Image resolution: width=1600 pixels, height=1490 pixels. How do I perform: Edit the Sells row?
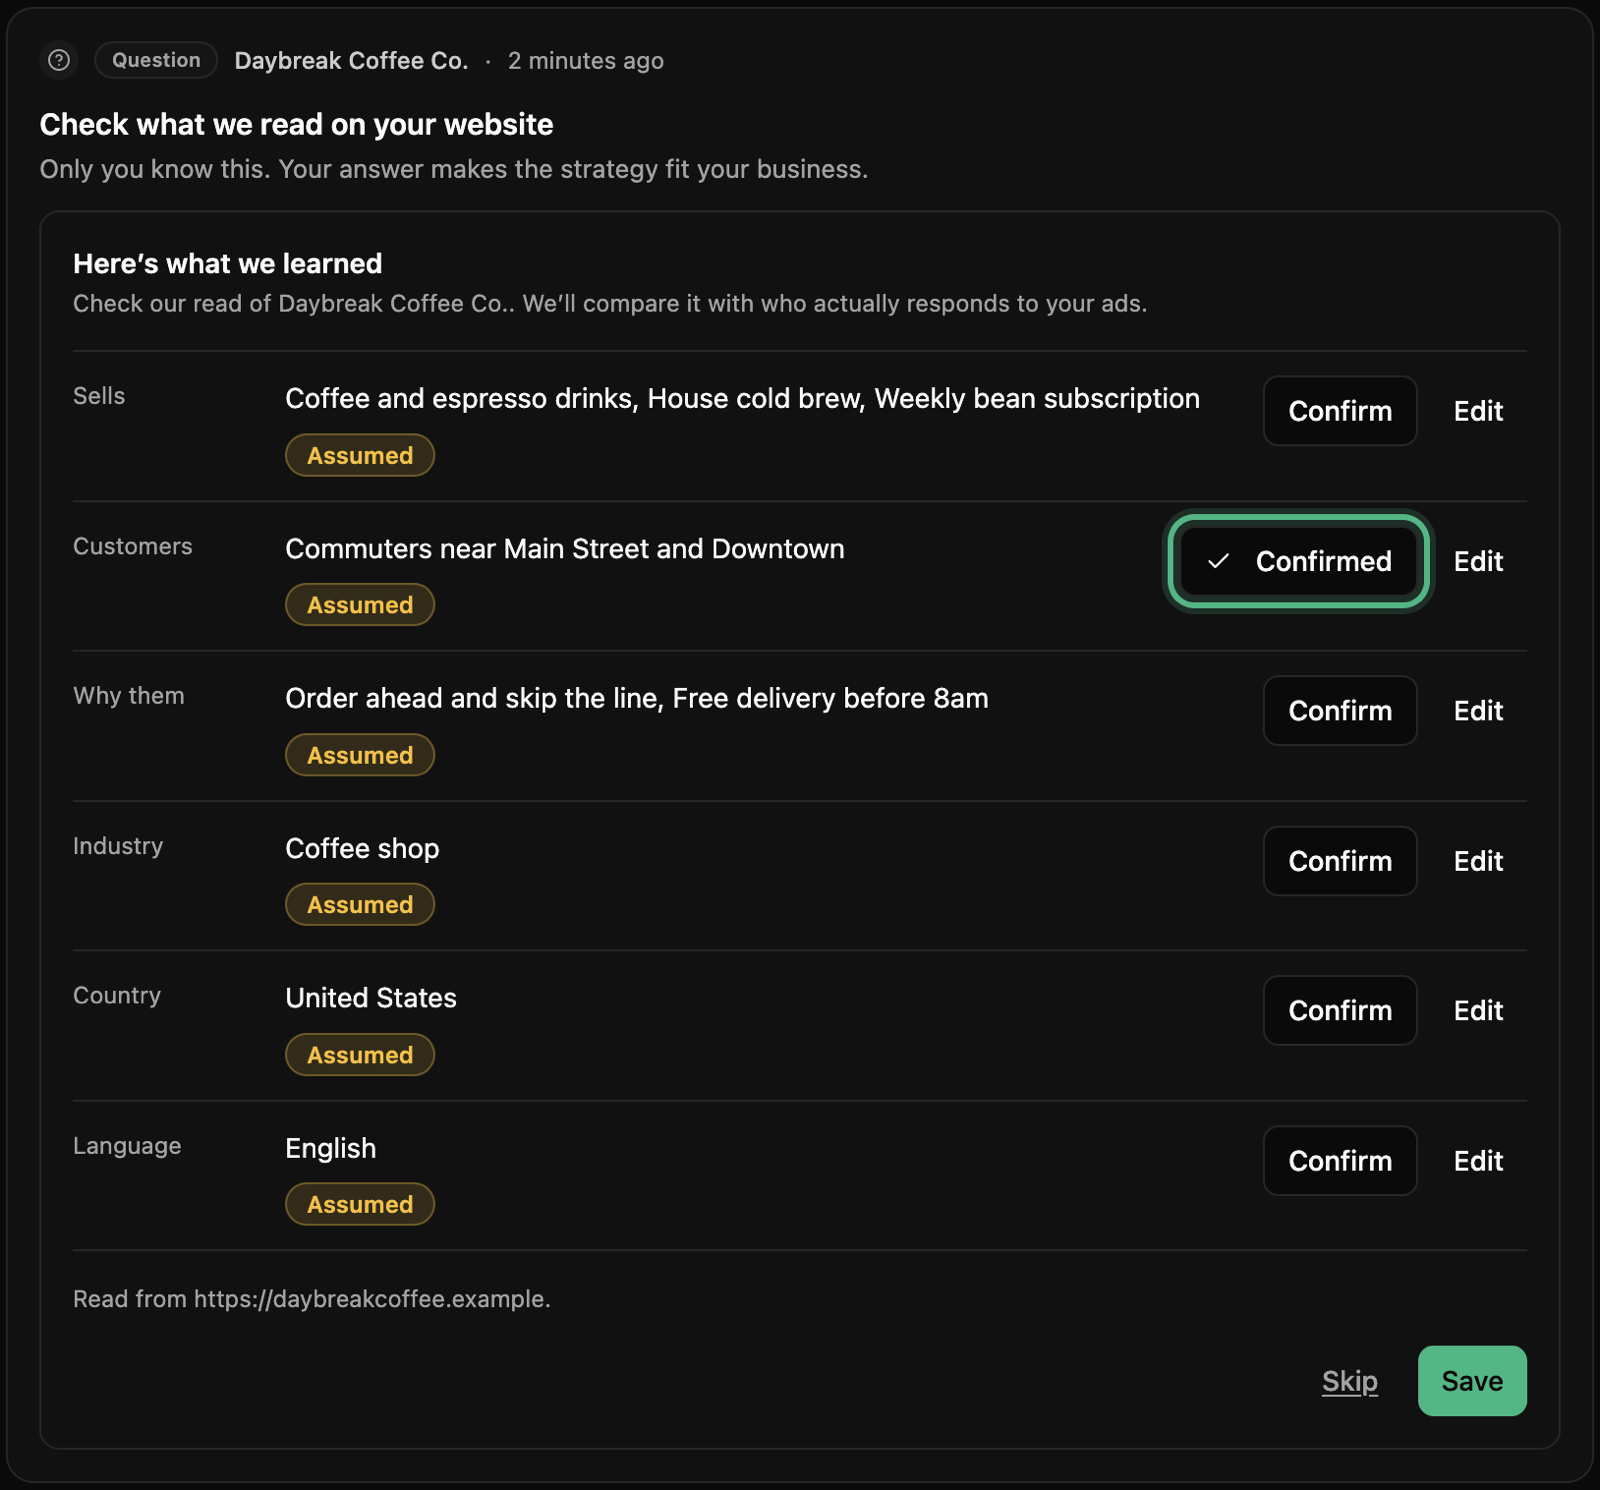(x=1478, y=411)
